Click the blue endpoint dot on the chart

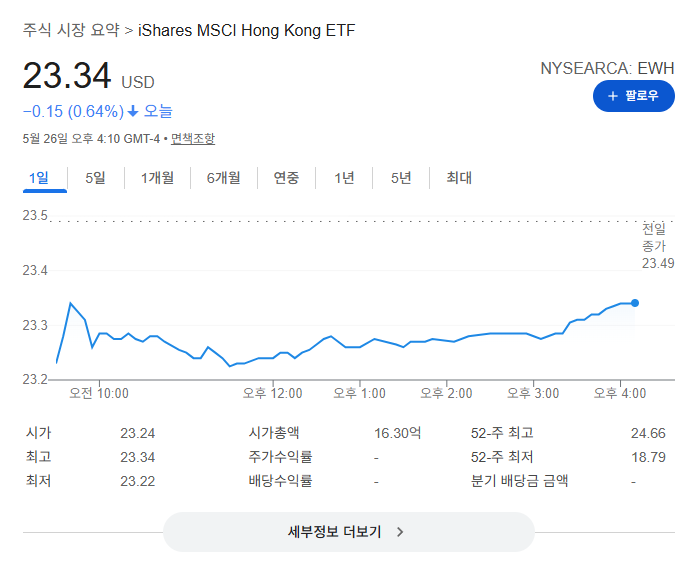tap(635, 303)
